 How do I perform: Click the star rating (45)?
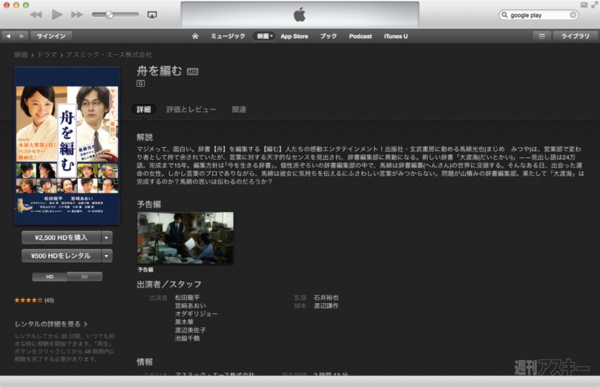pyautogui.click(x=34, y=300)
